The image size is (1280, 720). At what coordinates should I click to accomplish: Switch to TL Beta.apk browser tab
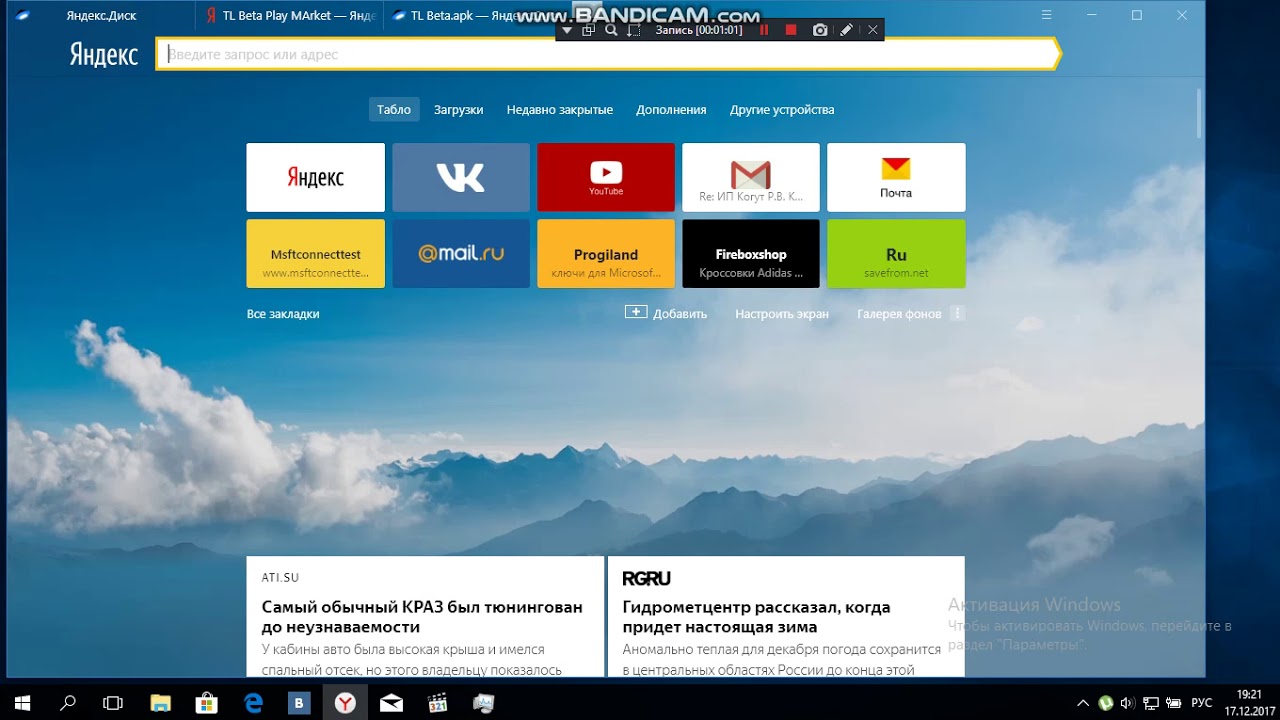[x=468, y=15]
